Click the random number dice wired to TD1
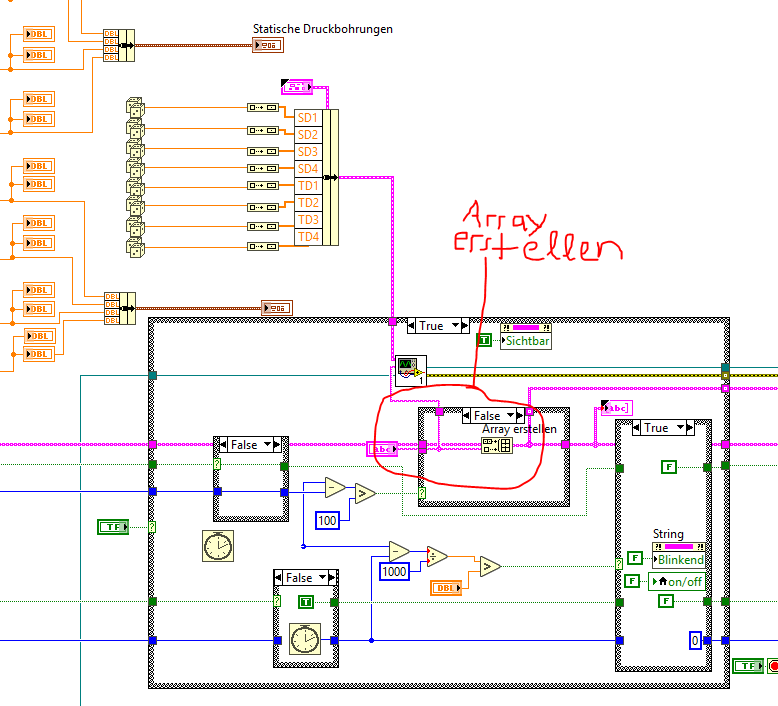Screen dimensions: 778x706 (135, 188)
